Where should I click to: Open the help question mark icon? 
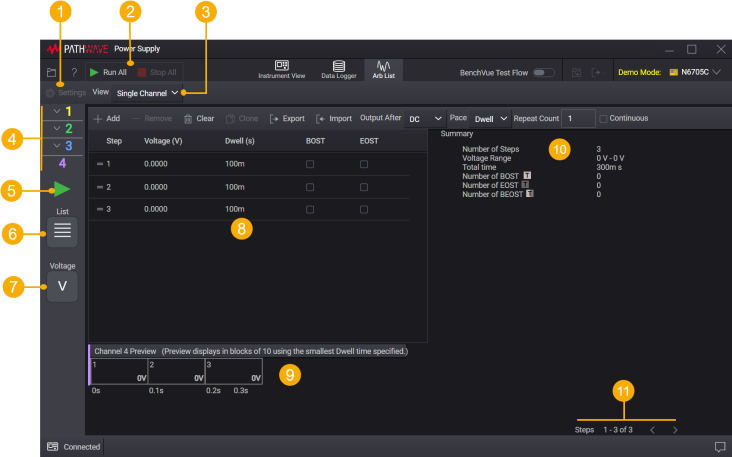73,72
